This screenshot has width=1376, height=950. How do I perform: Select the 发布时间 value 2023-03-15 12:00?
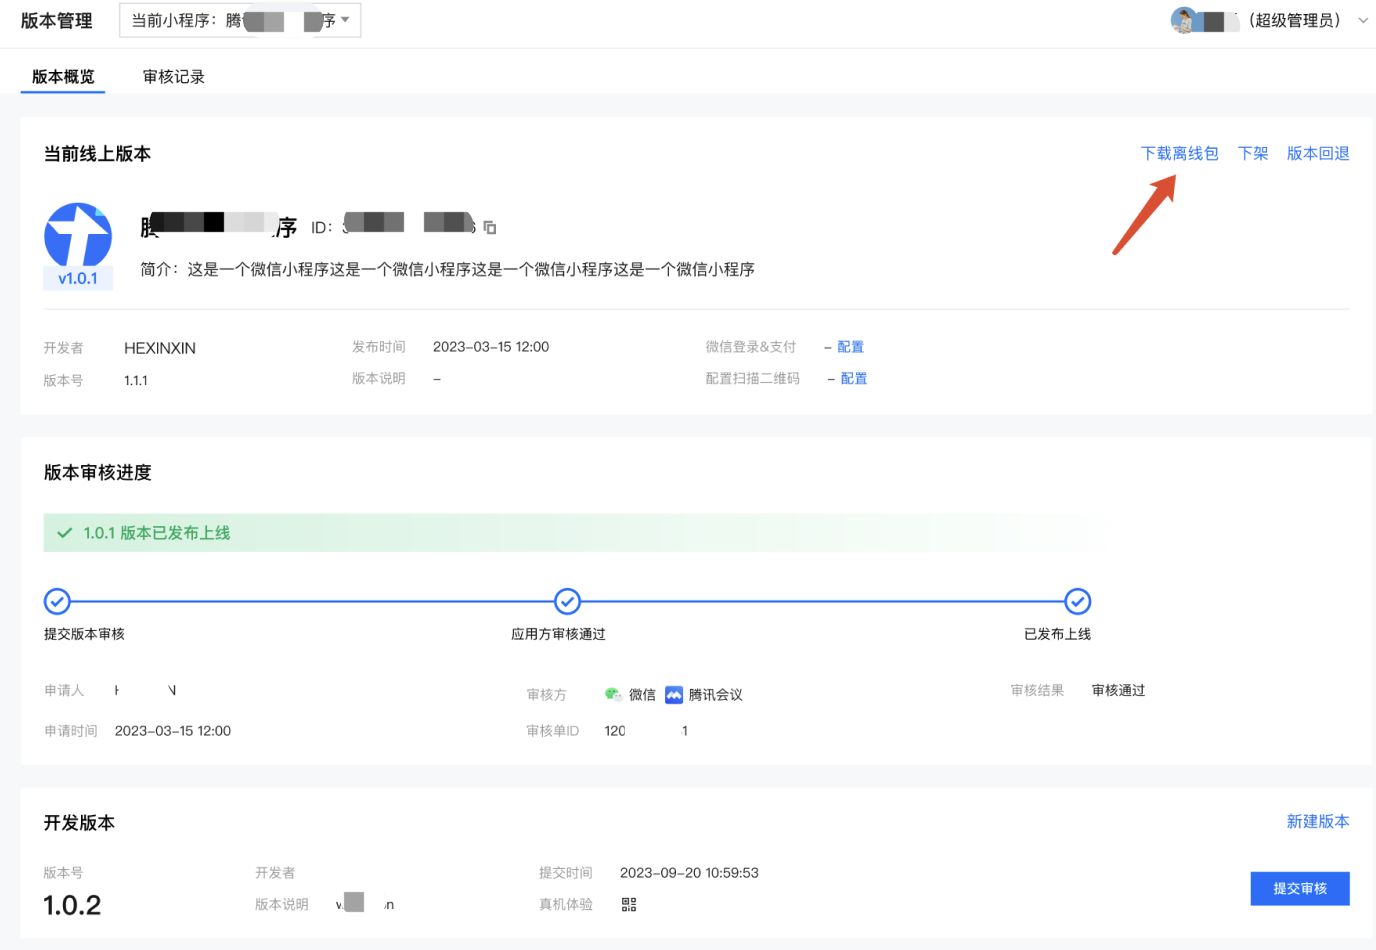pos(491,347)
